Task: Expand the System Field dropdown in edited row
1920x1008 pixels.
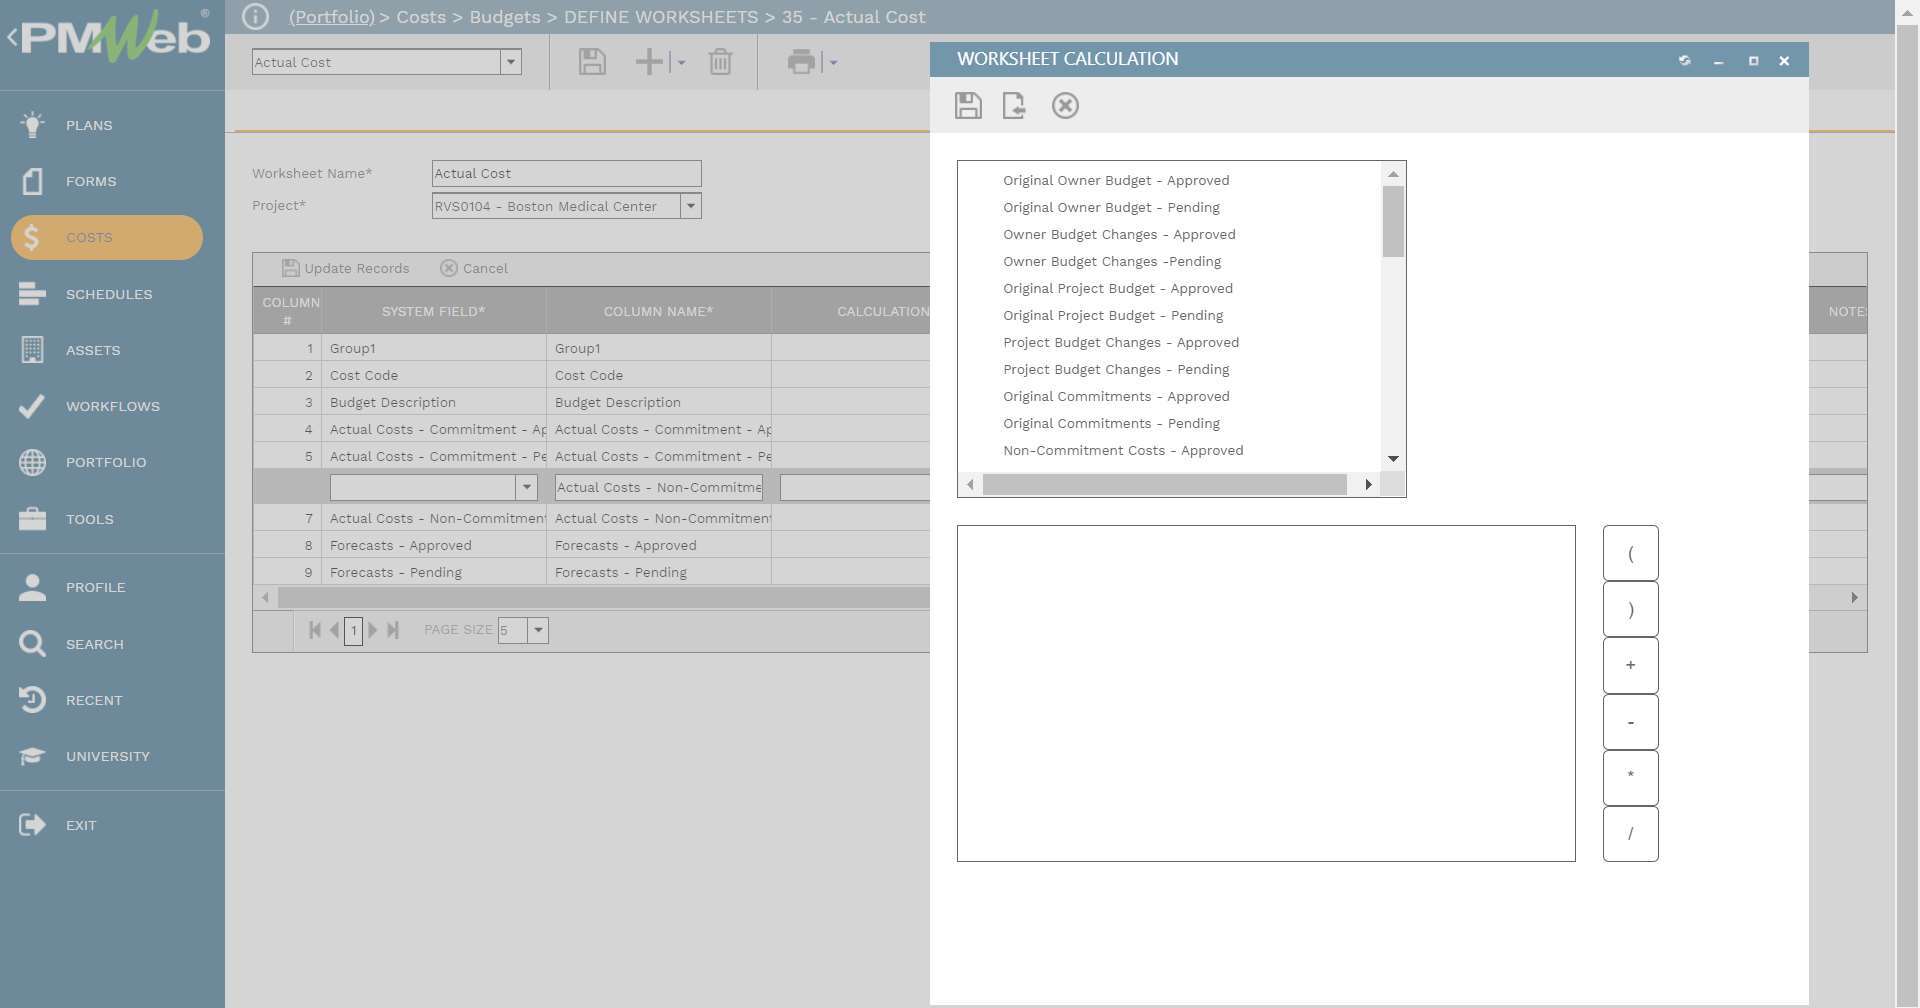Action: (x=526, y=487)
